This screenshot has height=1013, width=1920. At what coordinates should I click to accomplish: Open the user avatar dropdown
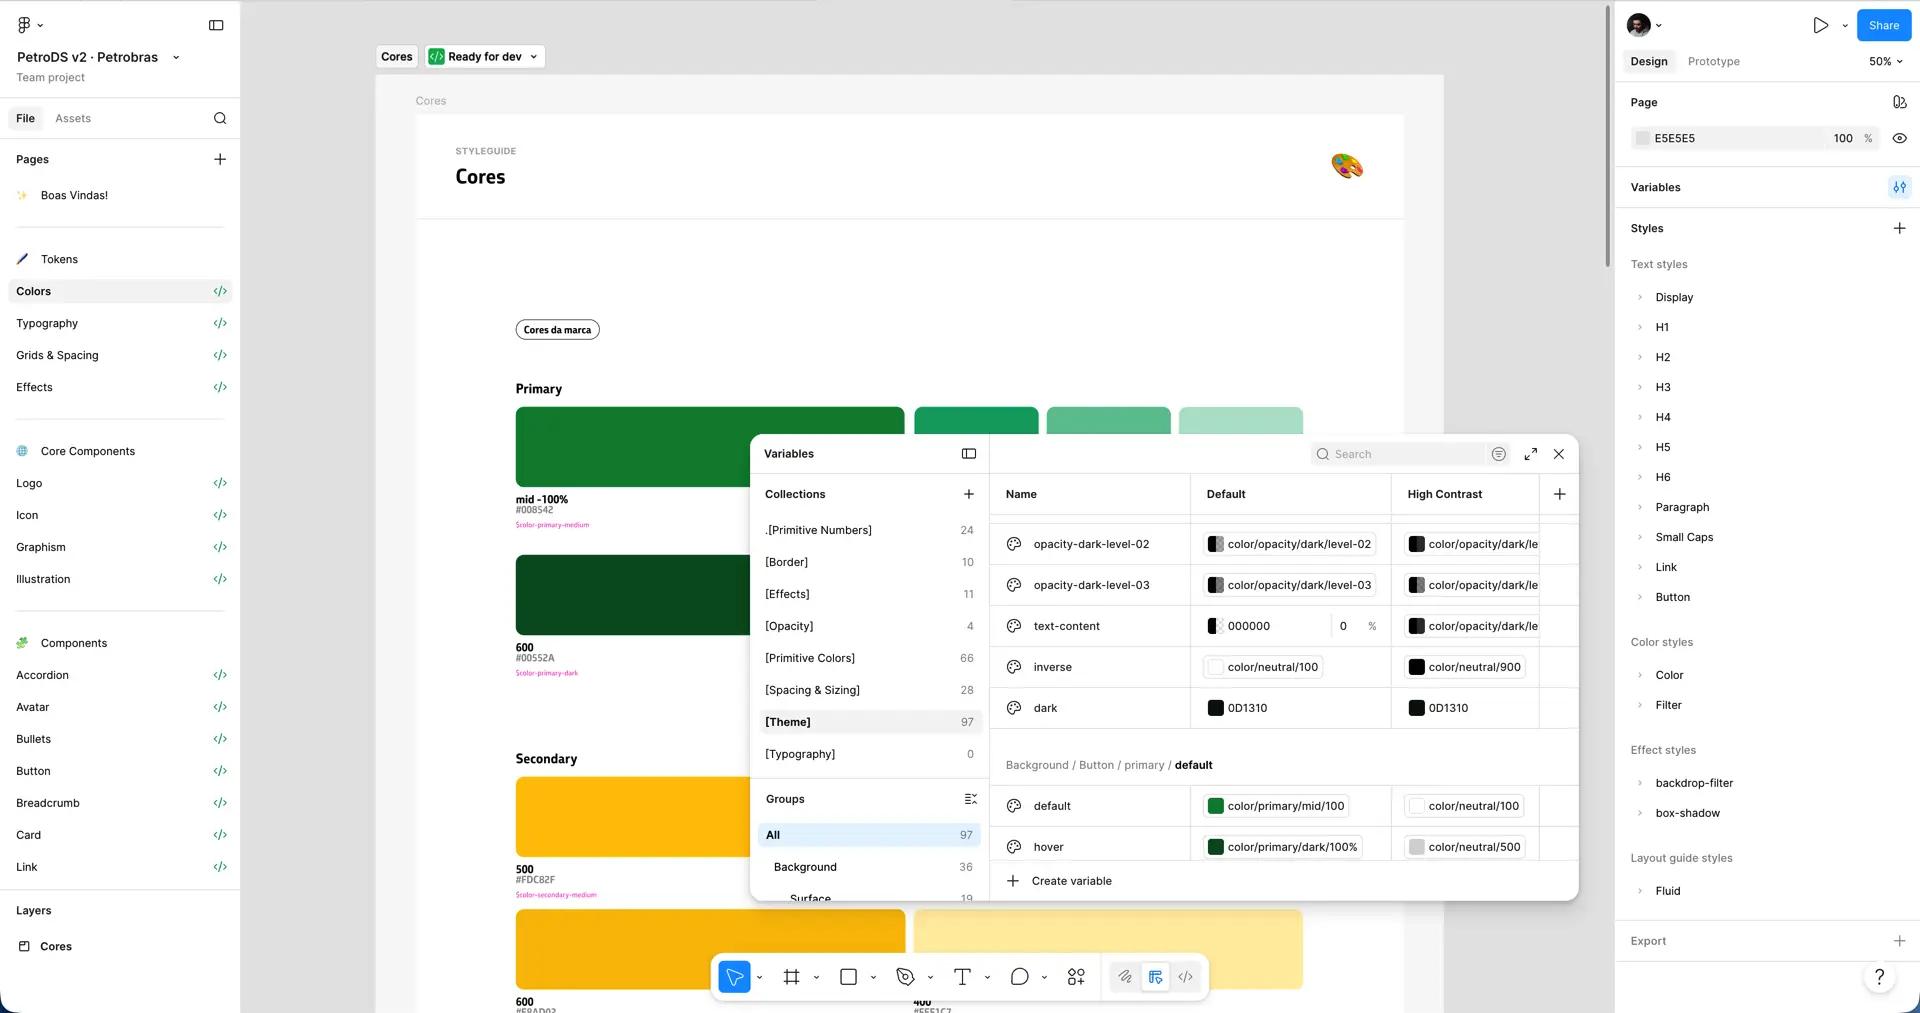1644,25
